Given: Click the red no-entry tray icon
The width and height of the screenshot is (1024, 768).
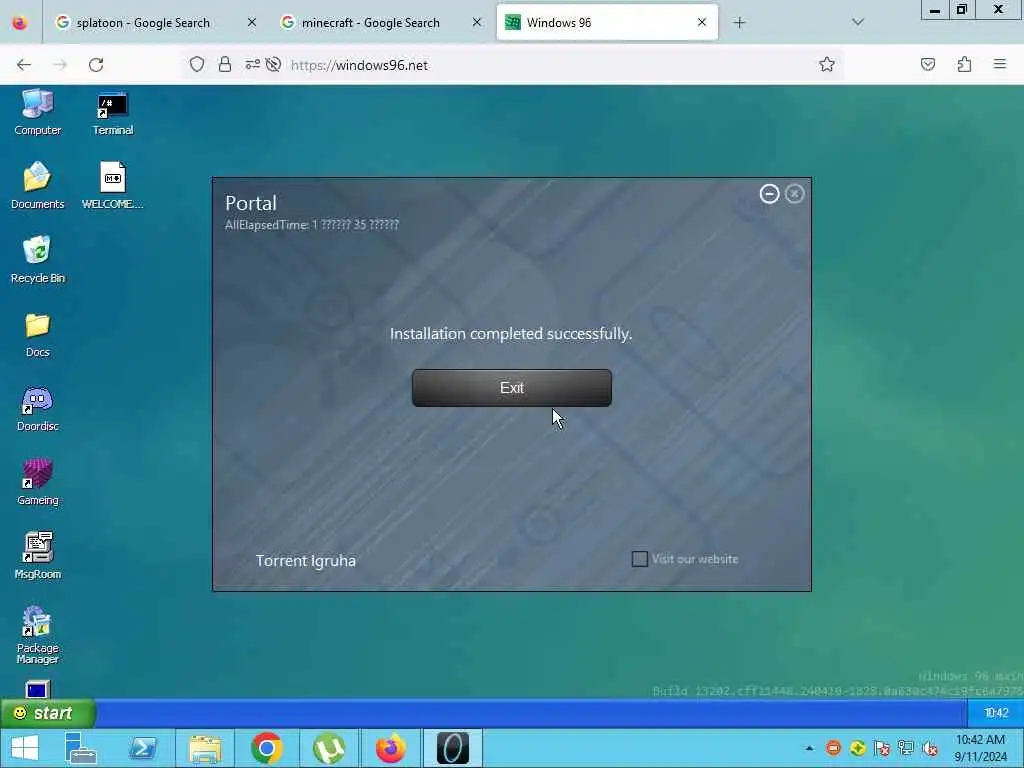Looking at the screenshot, I should pyautogui.click(x=833, y=748).
